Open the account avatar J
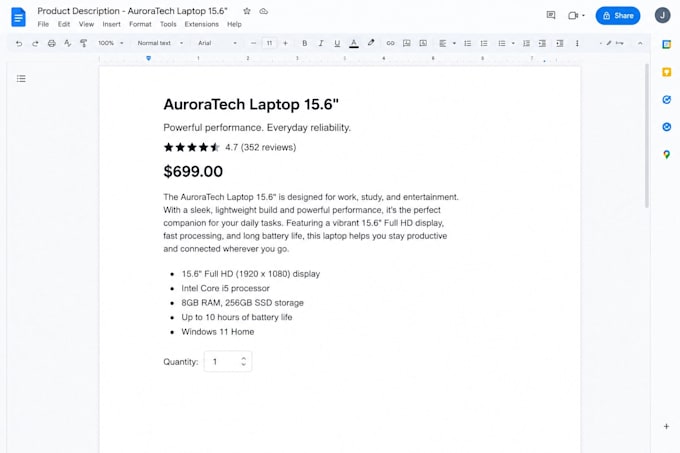This screenshot has width=680, height=453. (662, 16)
